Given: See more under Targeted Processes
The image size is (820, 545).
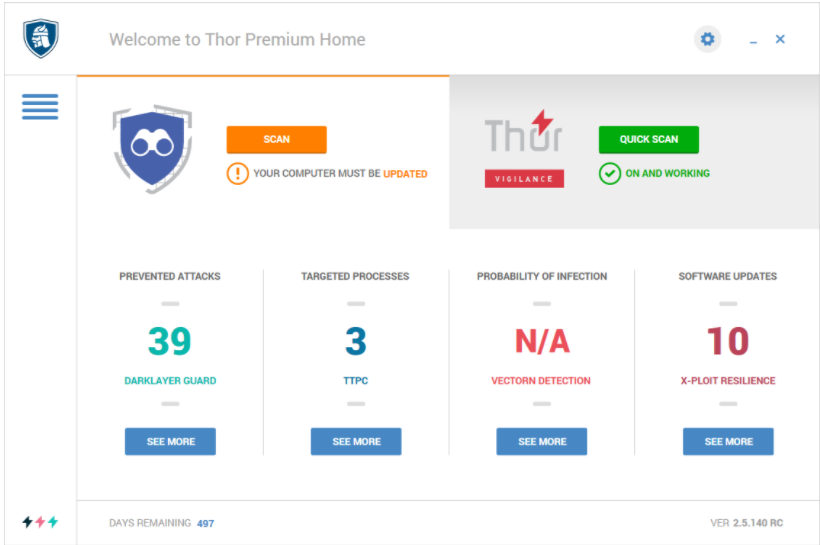Looking at the screenshot, I should click(356, 441).
